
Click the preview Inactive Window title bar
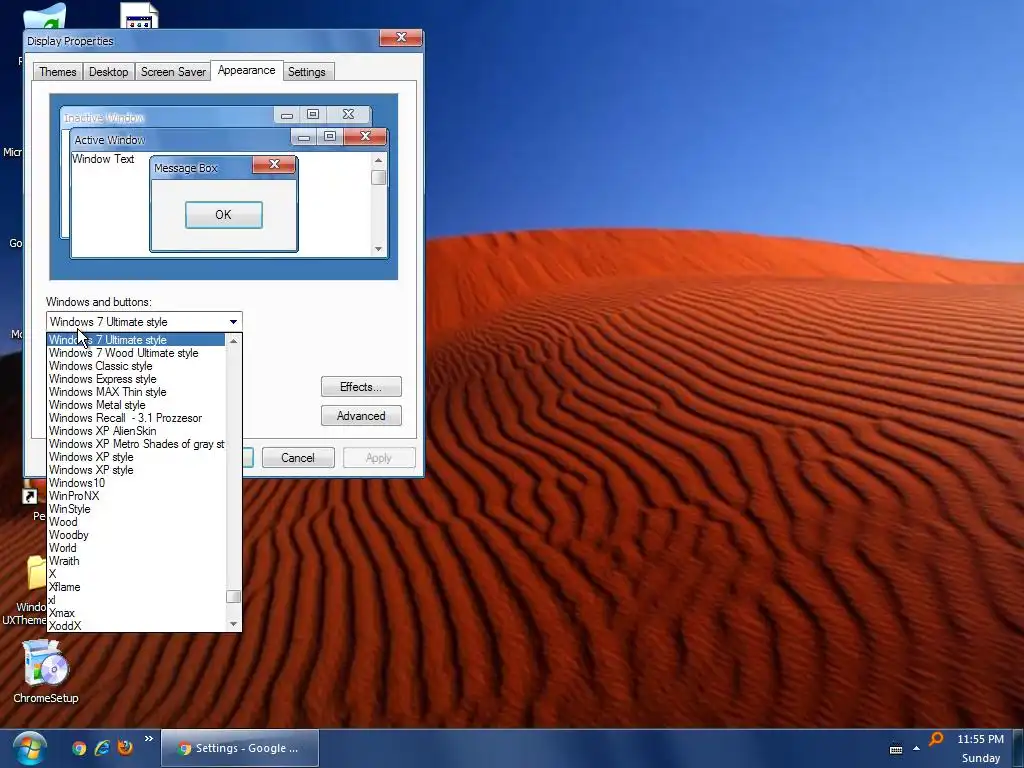[x=167, y=118]
